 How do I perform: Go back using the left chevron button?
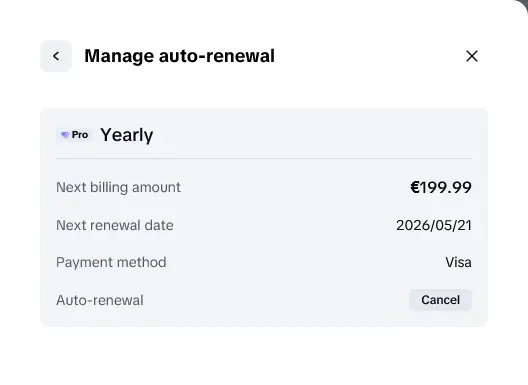pos(56,56)
